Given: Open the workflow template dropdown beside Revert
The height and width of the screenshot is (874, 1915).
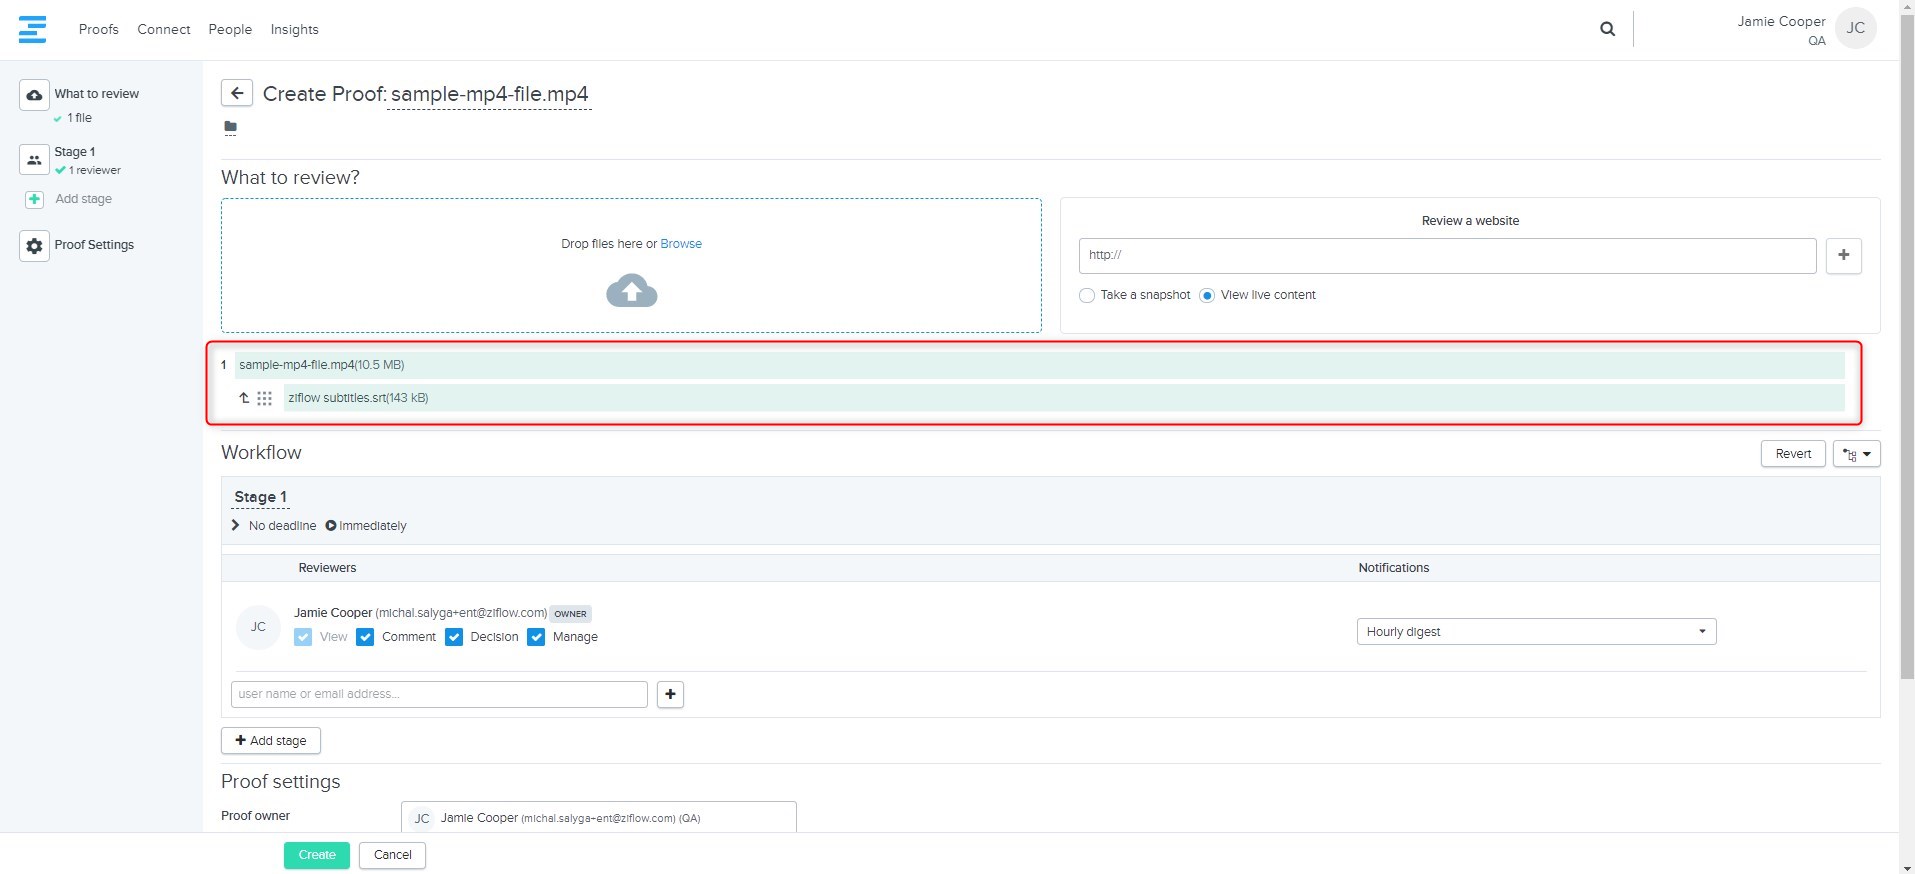Looking at the screenshot, I should tap(1856, 454).
